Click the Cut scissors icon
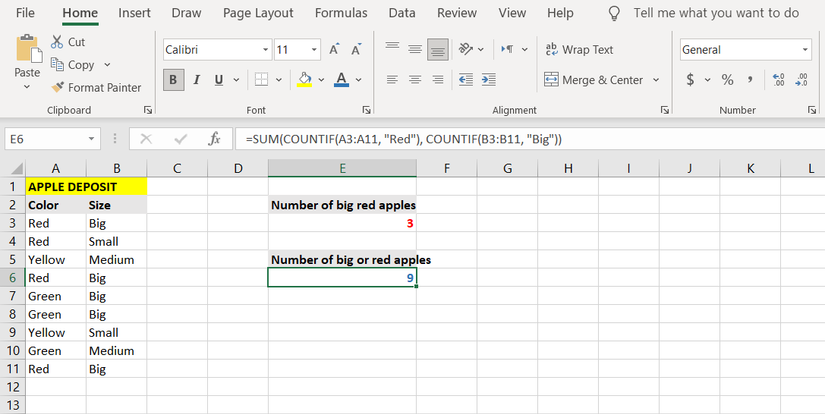The width and height of the screenshot is (825, 414). pyautogui.click(x=57, y=42)
